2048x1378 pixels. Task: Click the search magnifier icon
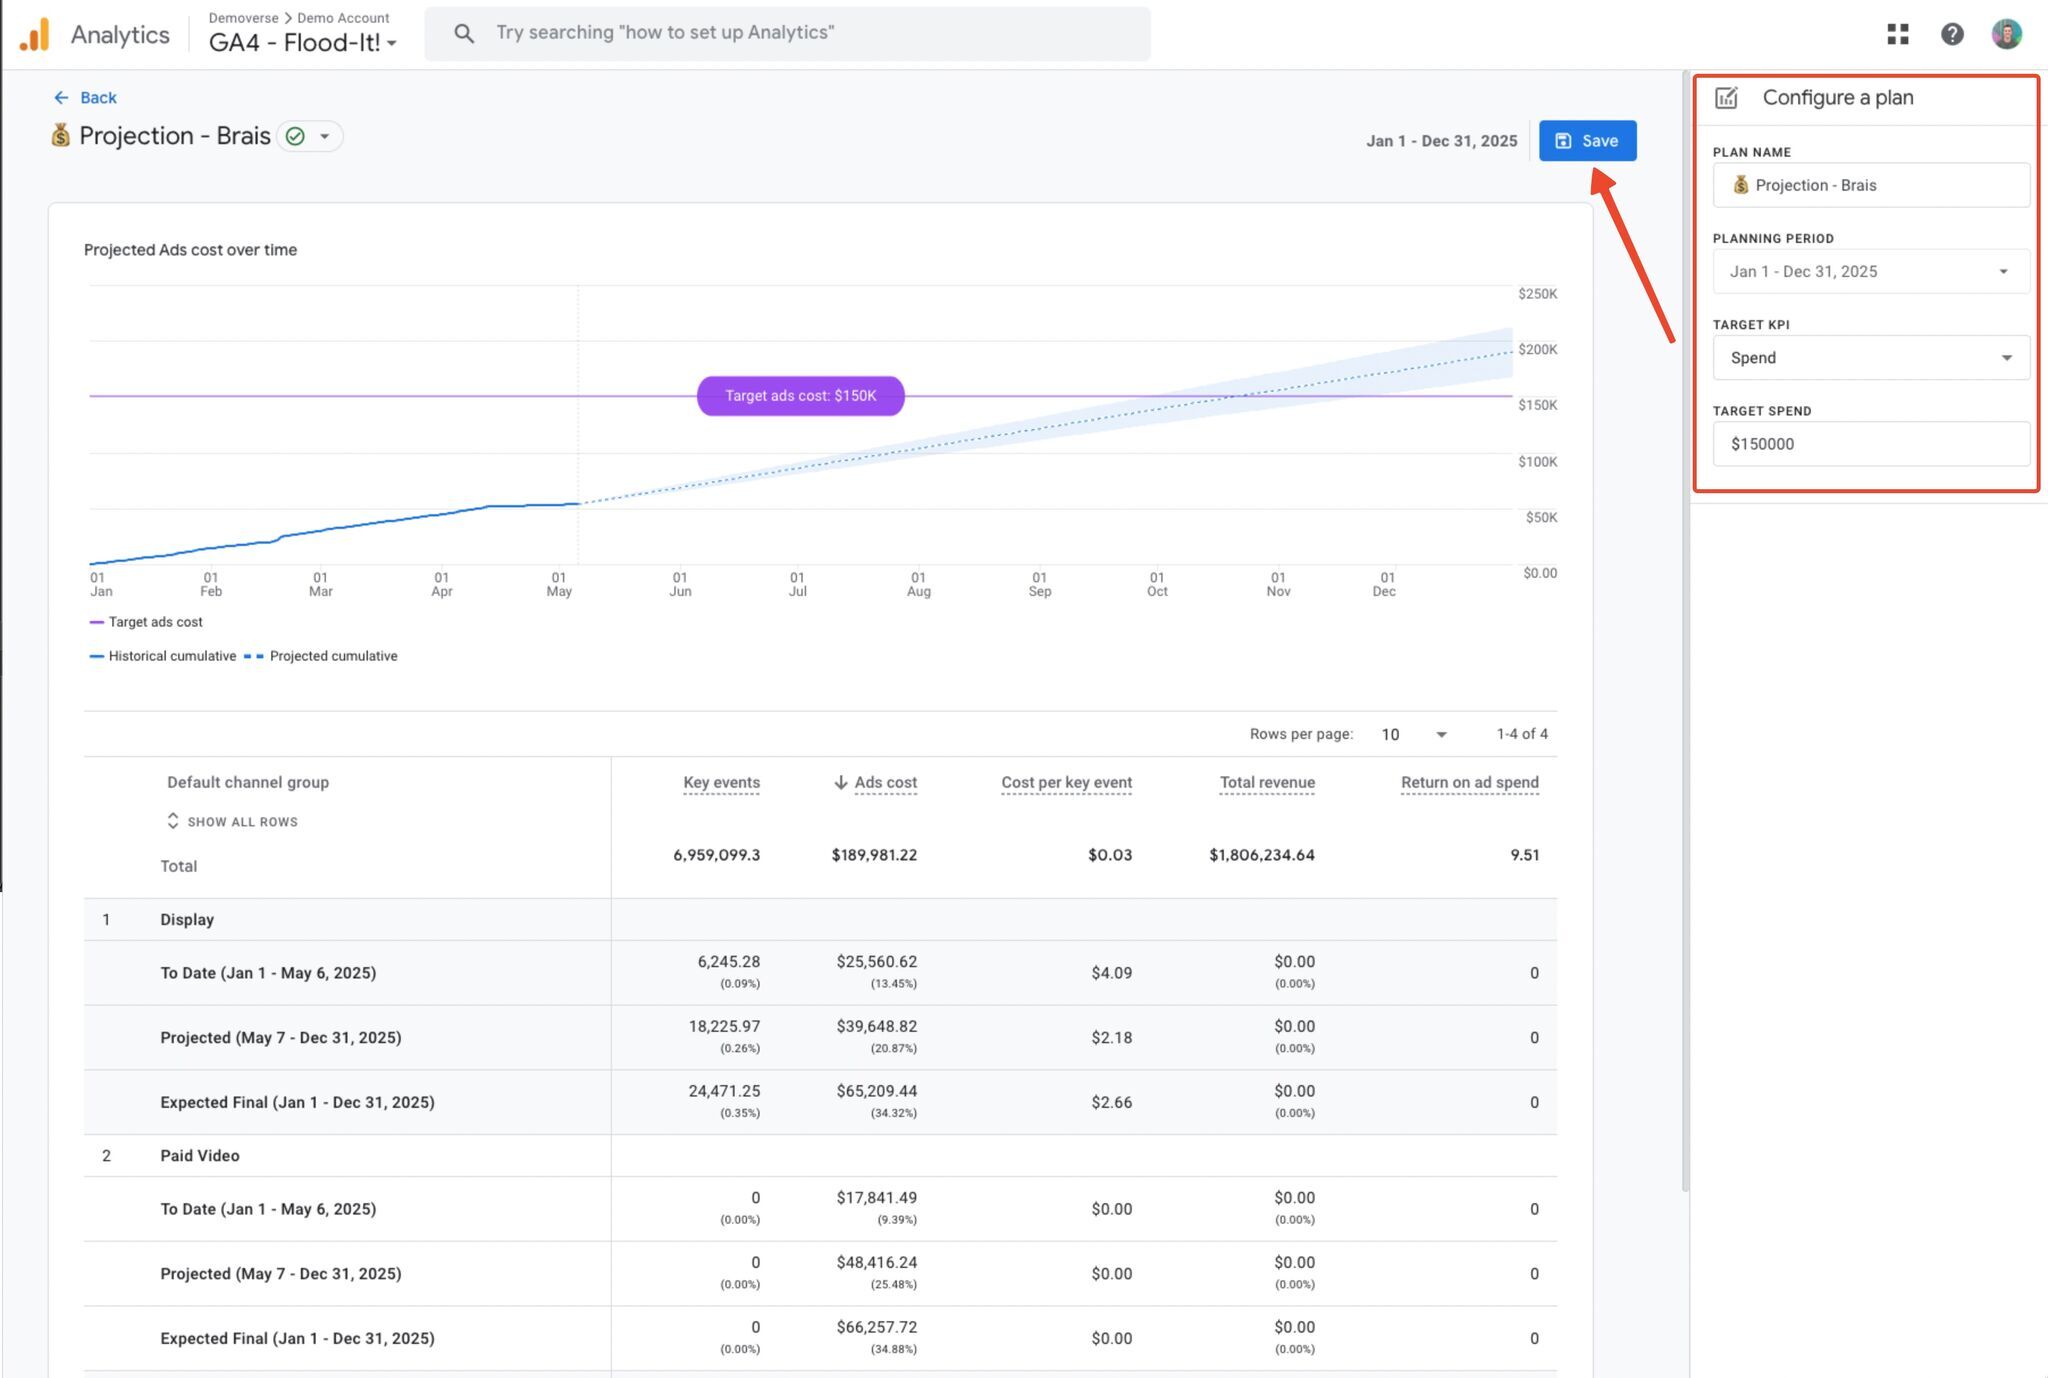463,33
